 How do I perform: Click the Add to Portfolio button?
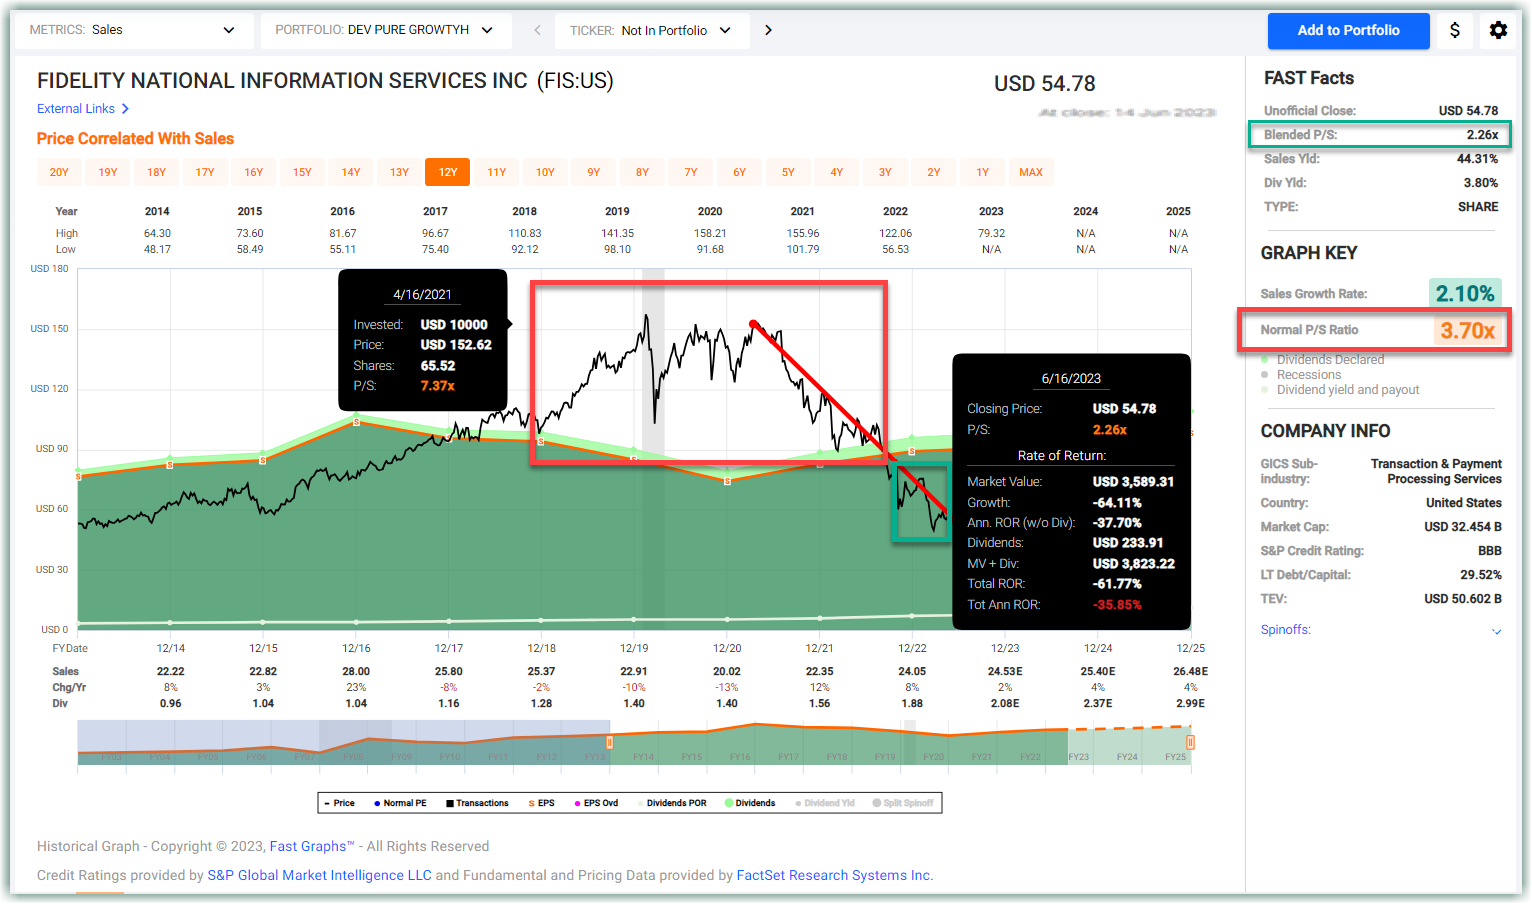tap(1348, 31)
